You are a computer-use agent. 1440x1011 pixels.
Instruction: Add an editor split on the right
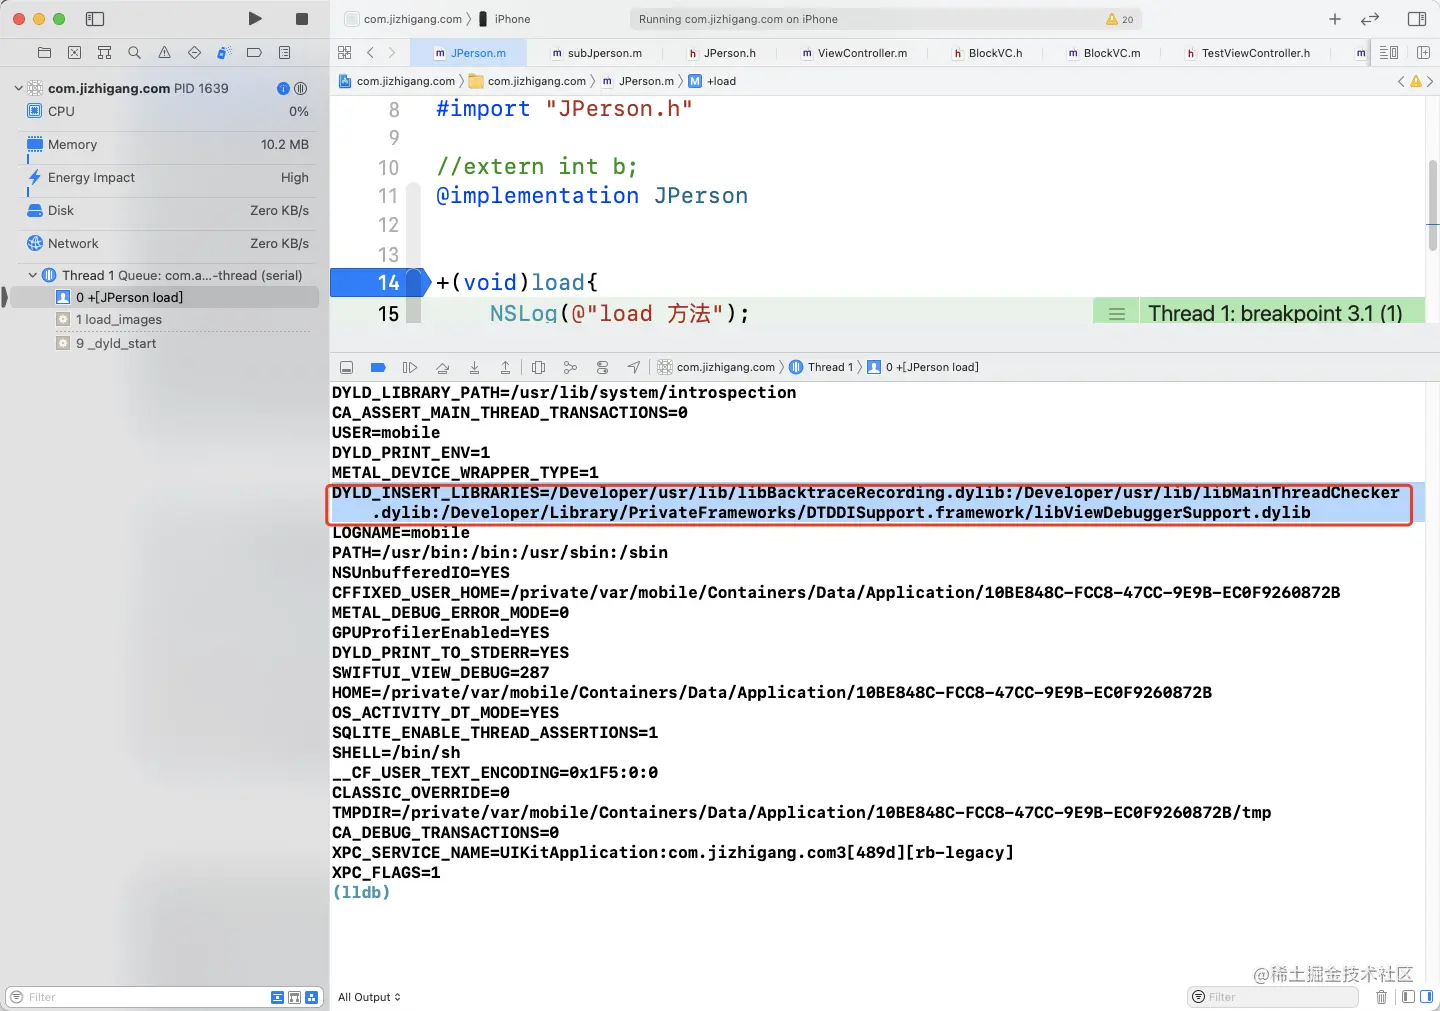tap(1423, 53)
